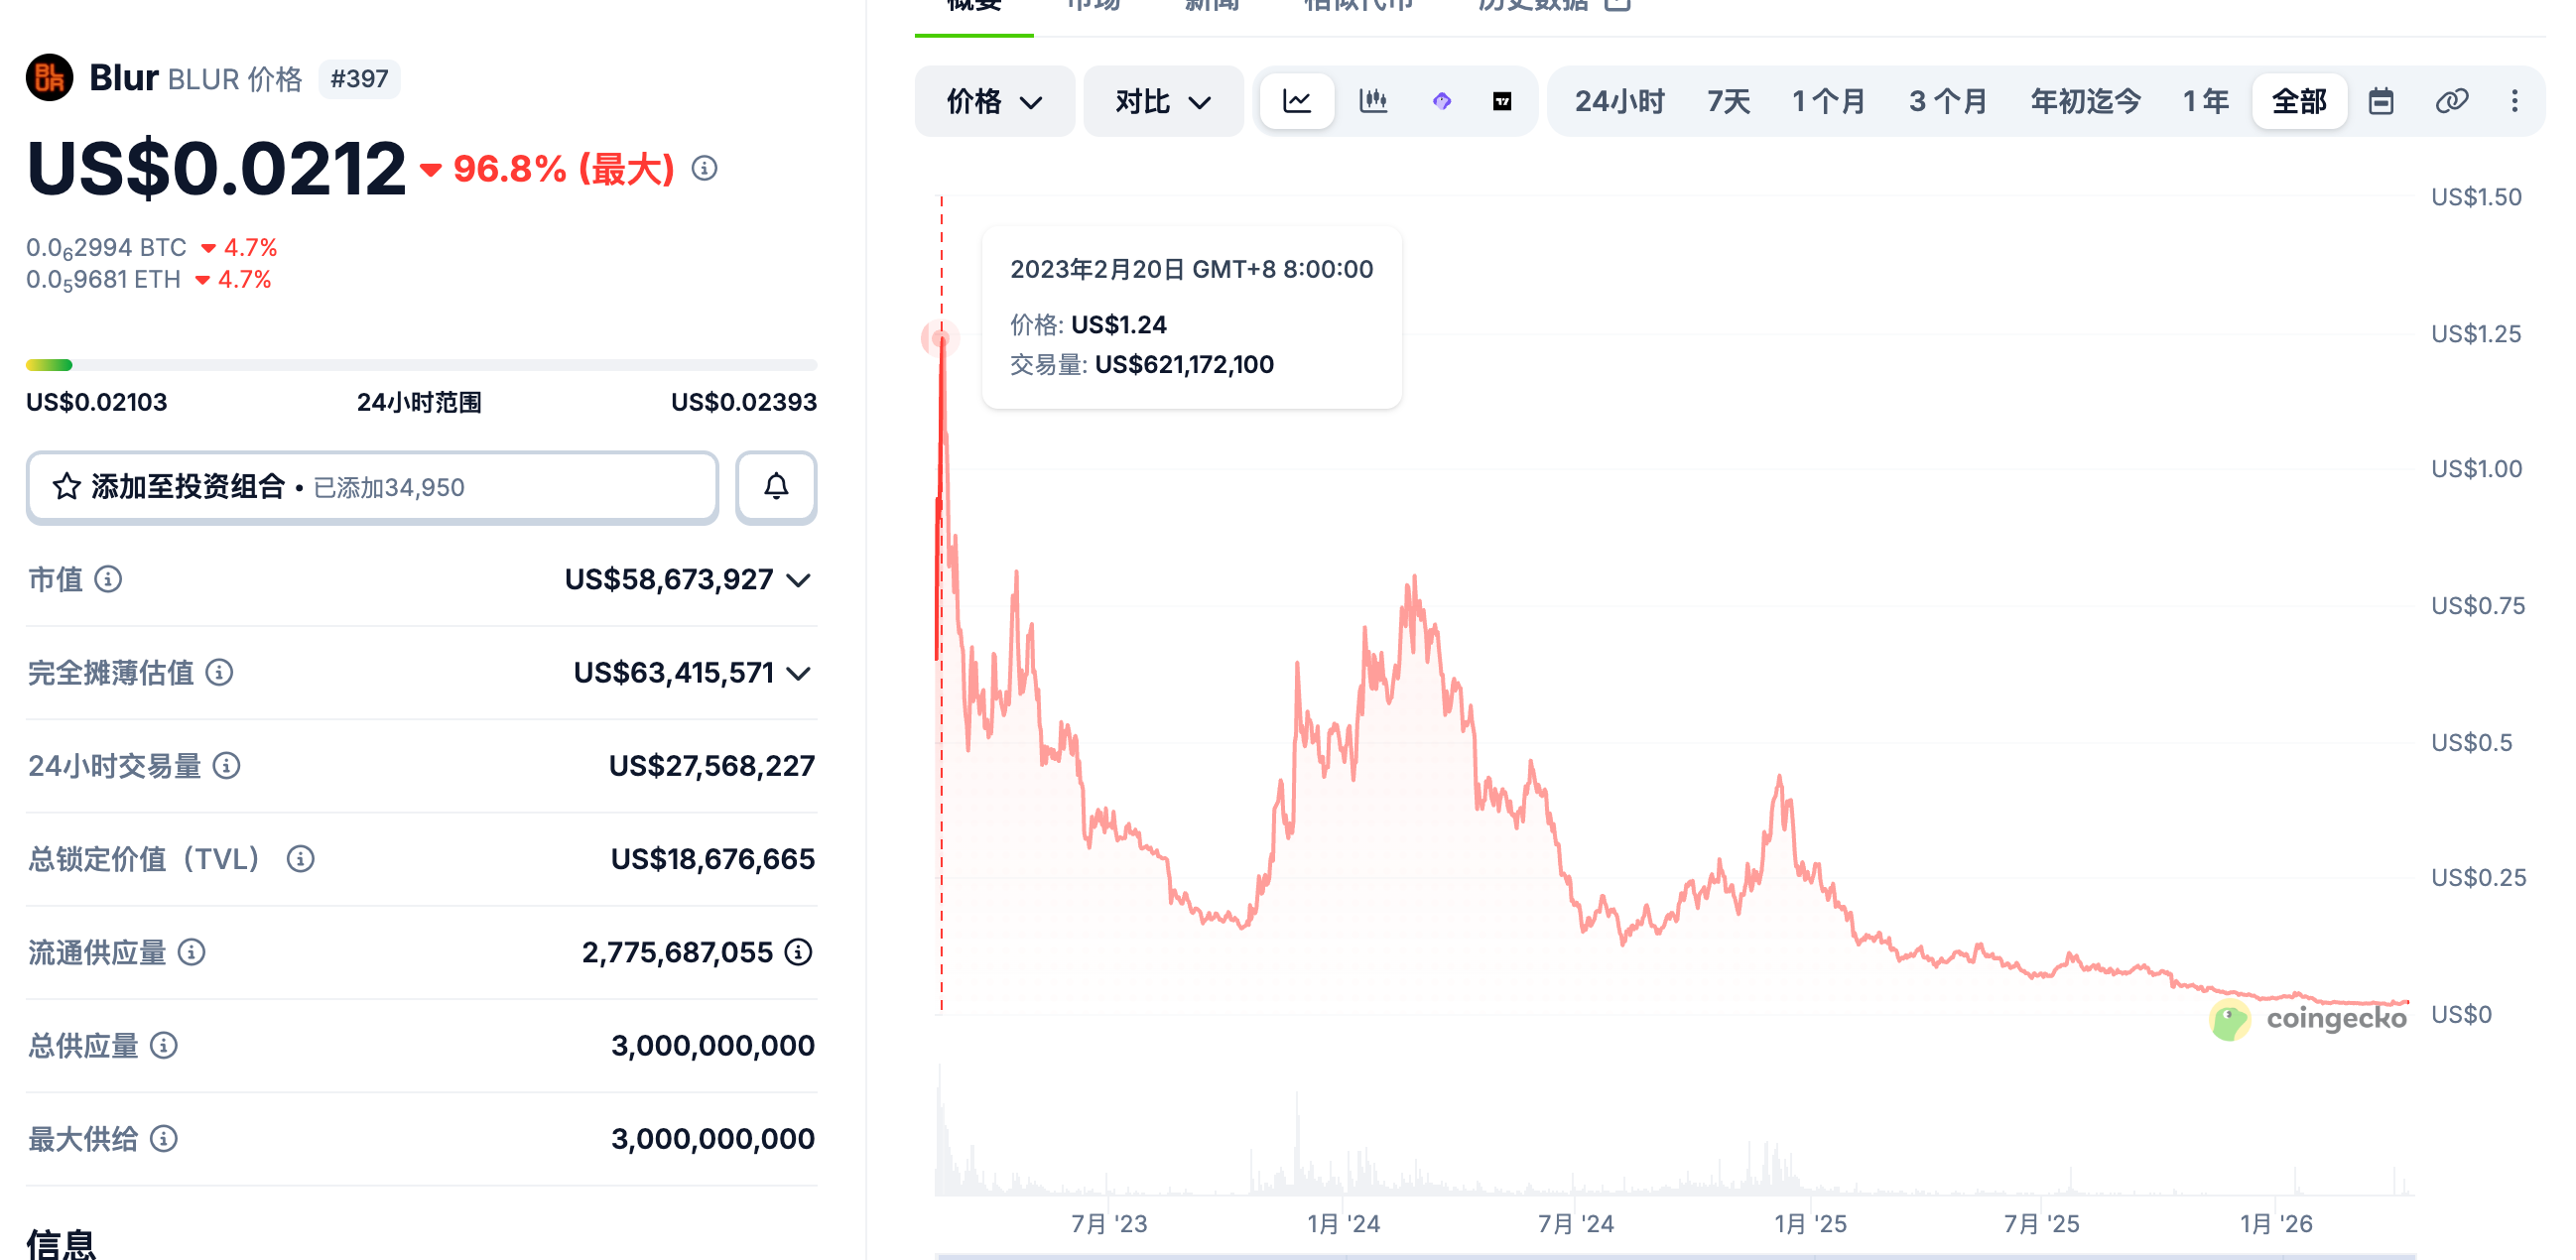Open the three-dot chart options menu
The height and width of the screenshot is (1260, 2576).
(x=2514, y=101)
